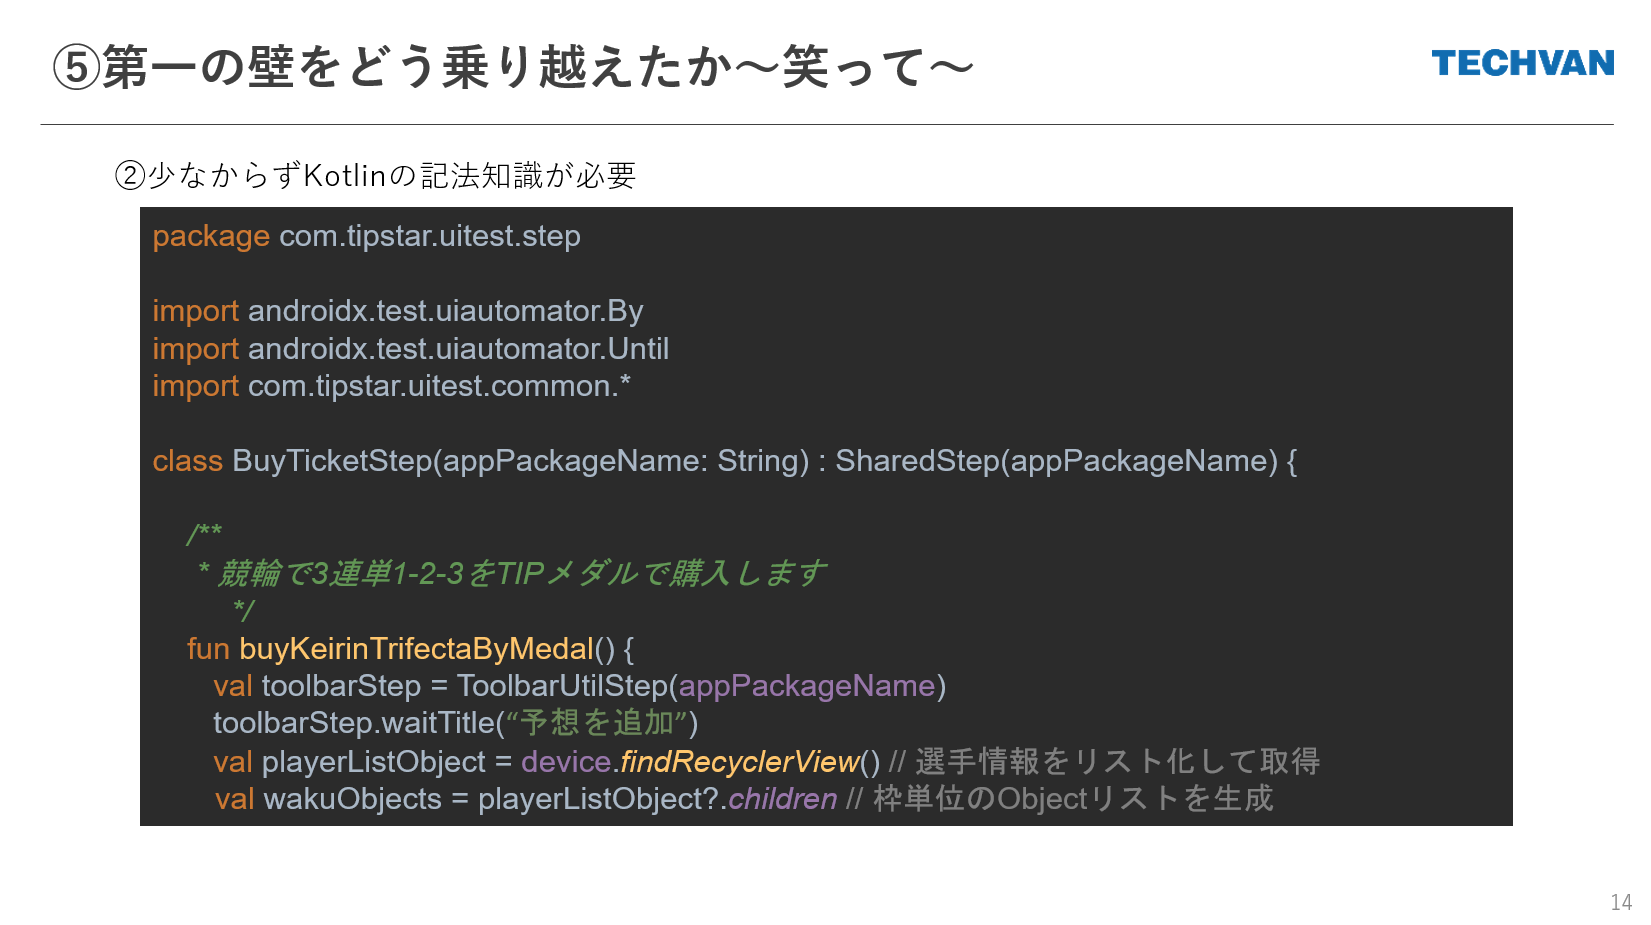
Task: Click 'import com.tipstar.uitest.common.*' line
Action: pos(391,386)
